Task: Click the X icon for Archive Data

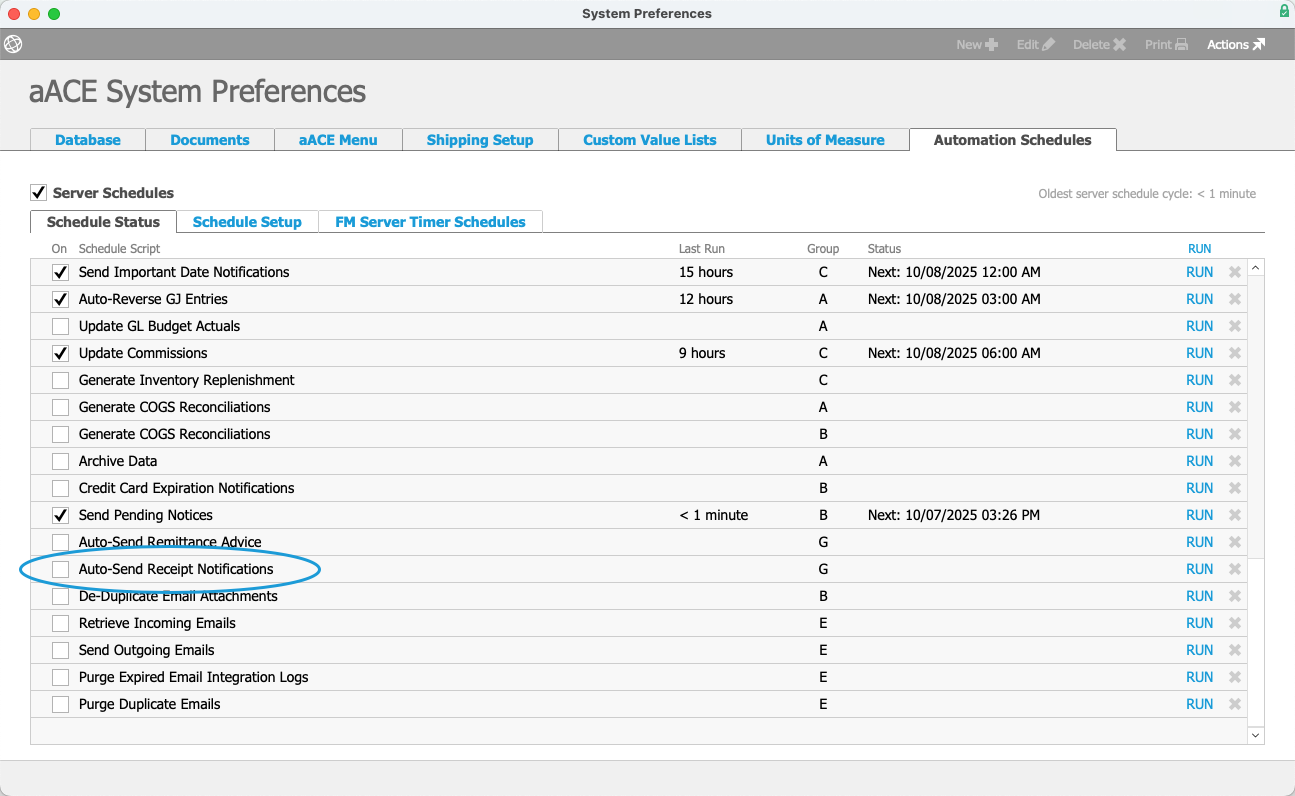Action: click(x=1235, y=461)
